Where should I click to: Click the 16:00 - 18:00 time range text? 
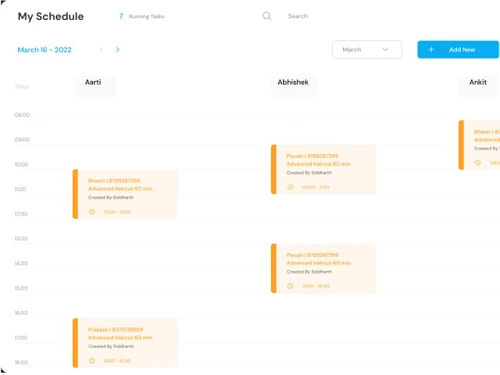pyautogui.click(x=117, y=361)
